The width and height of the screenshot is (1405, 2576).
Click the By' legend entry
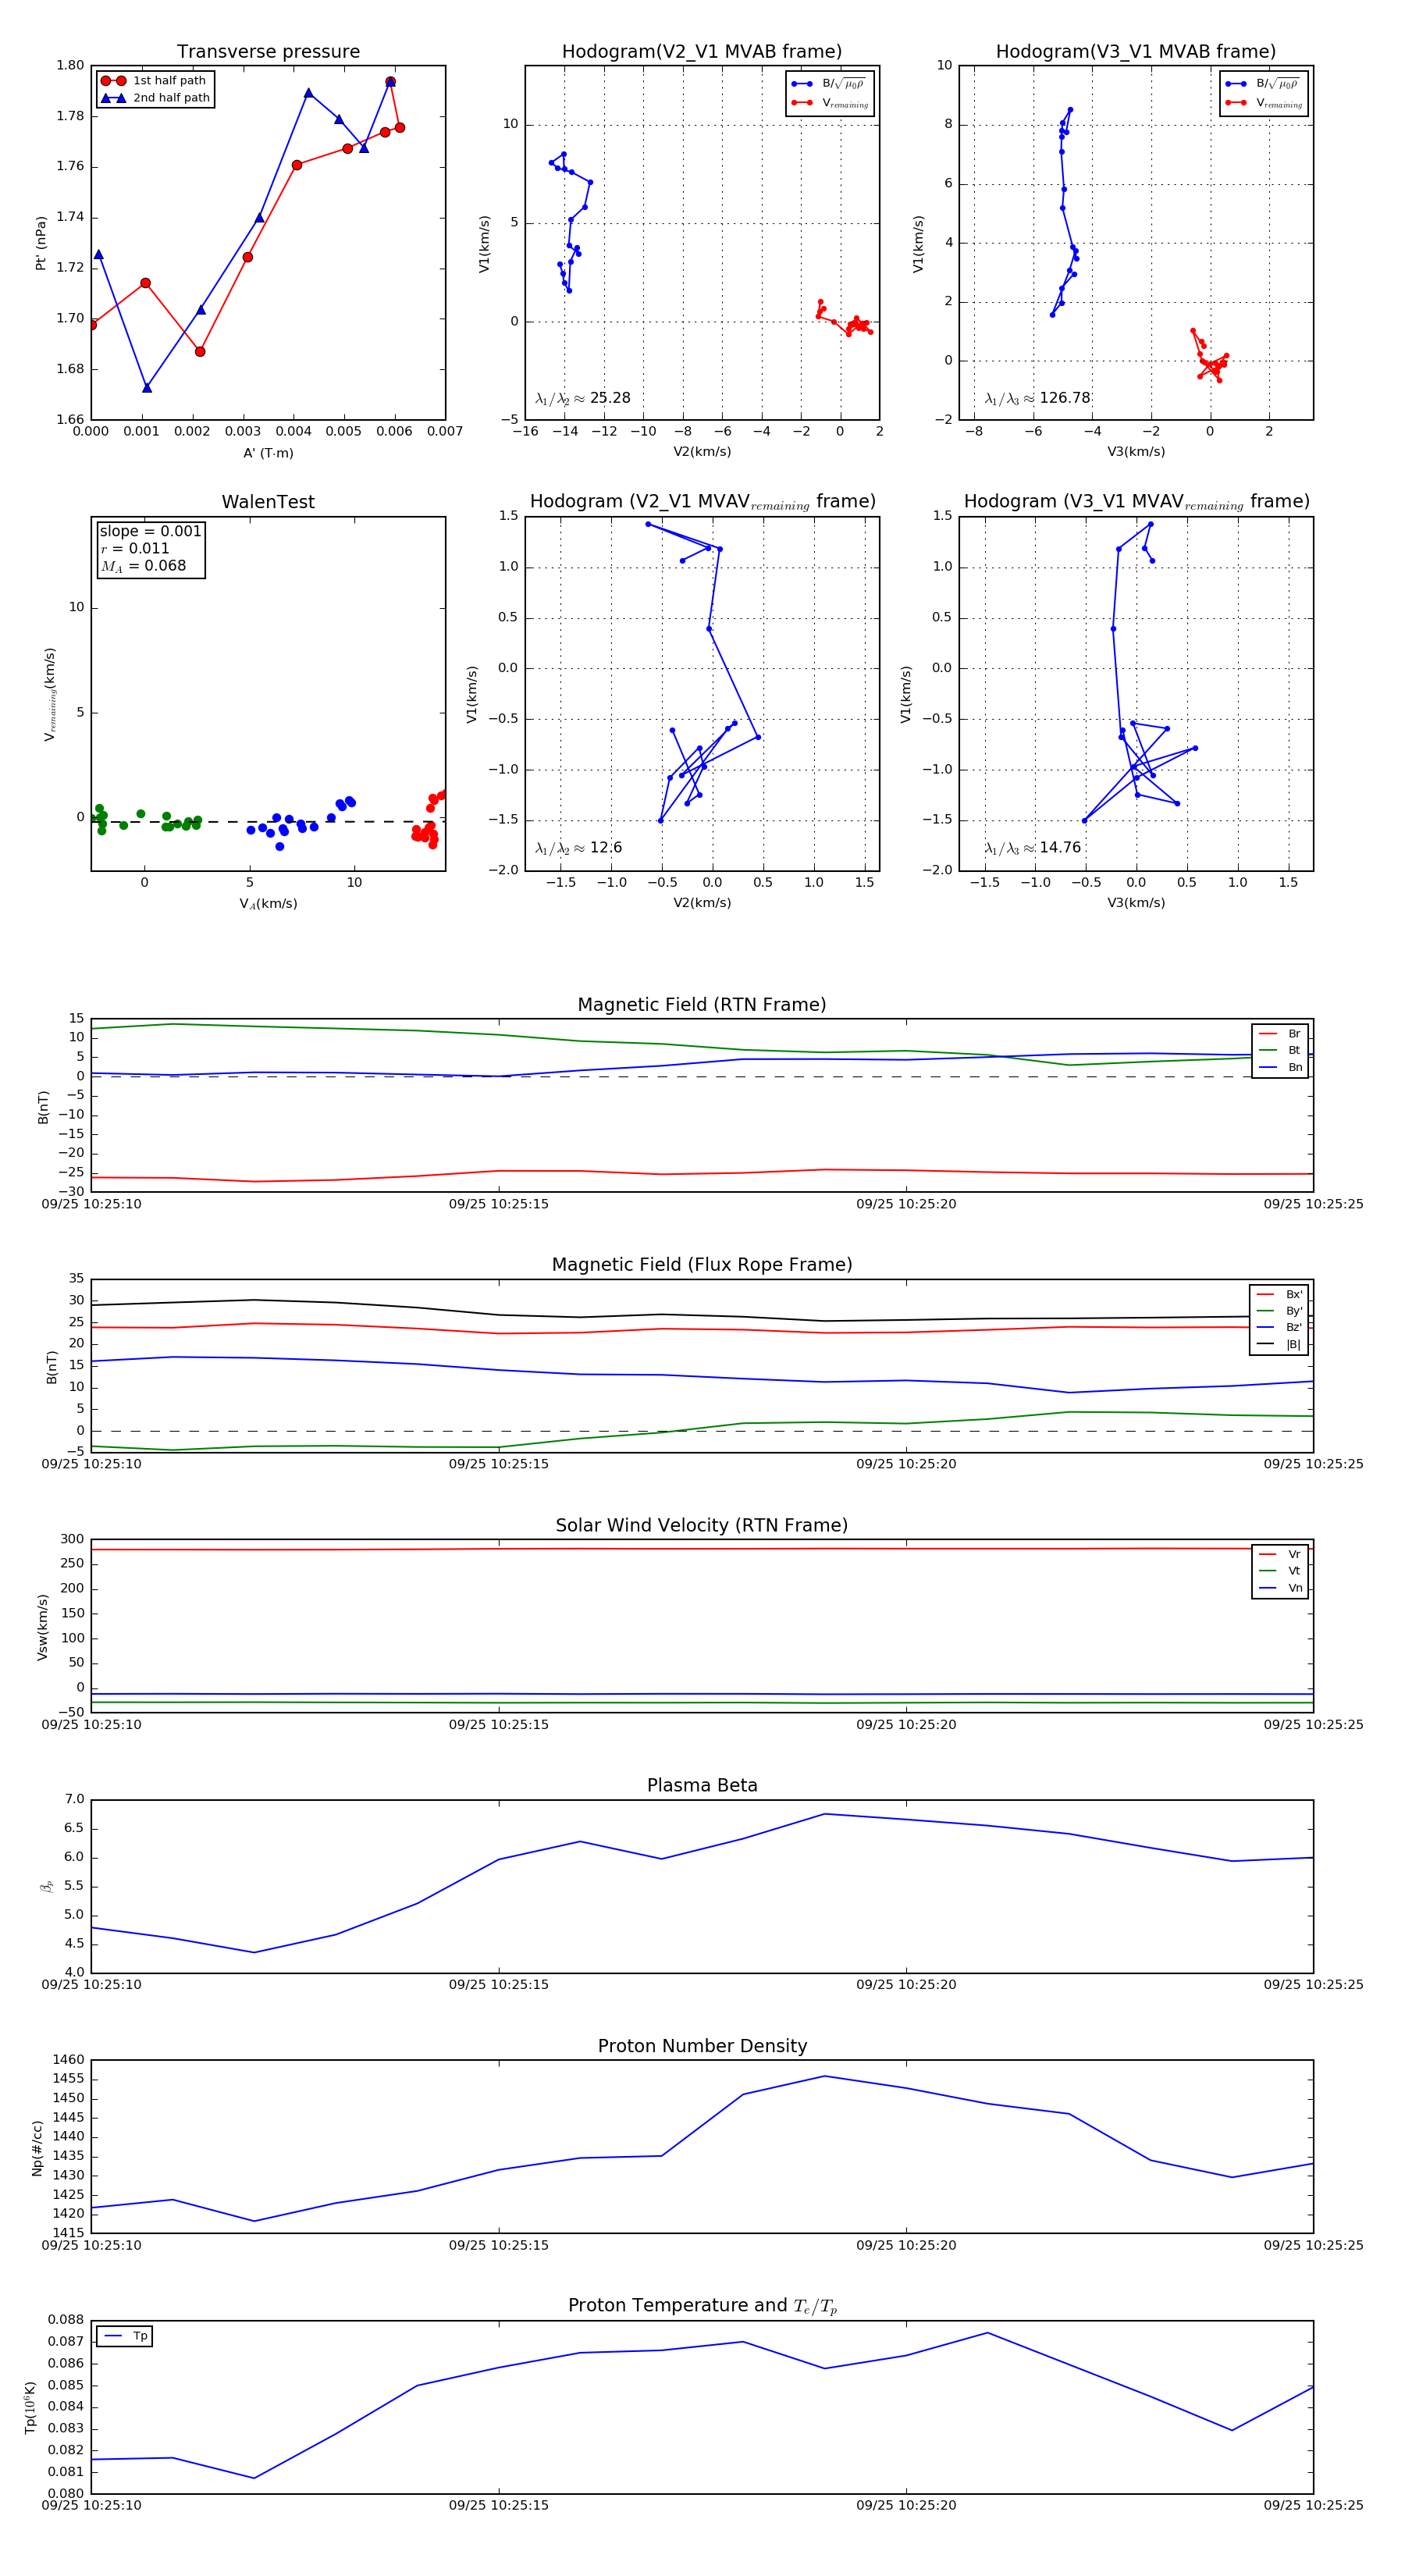1279,1311
